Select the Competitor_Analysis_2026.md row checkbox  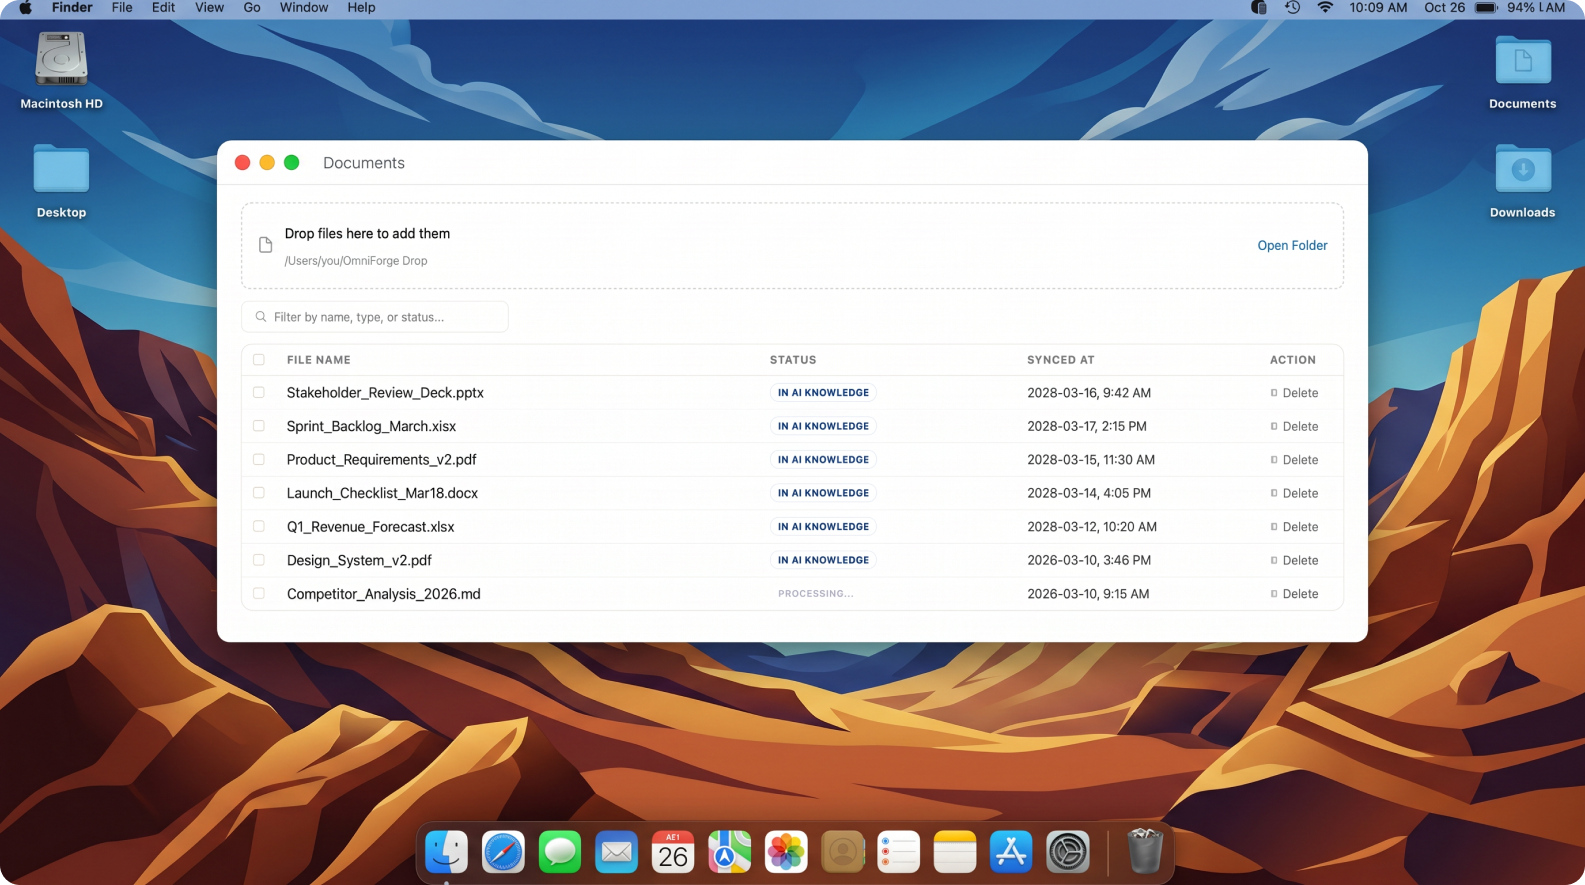coord(259,594)
